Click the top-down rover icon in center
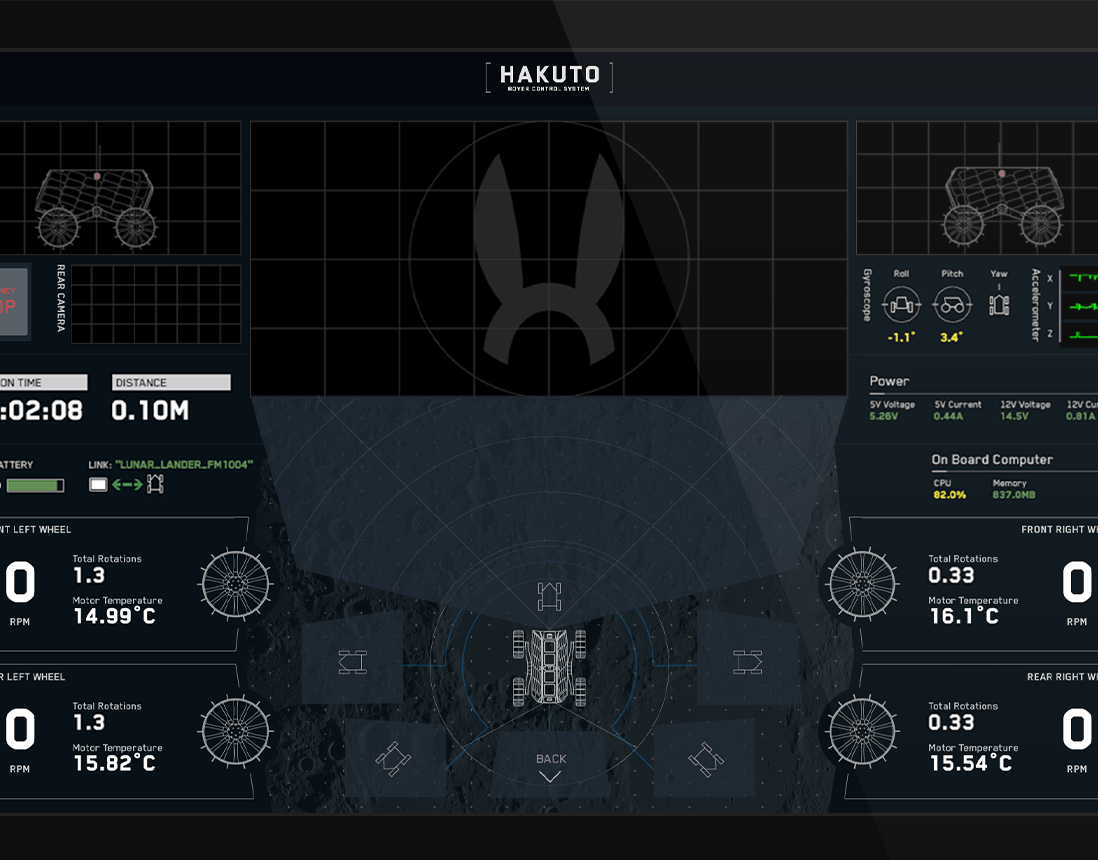This screenshot has height=860, width=1098. point(550,667)
